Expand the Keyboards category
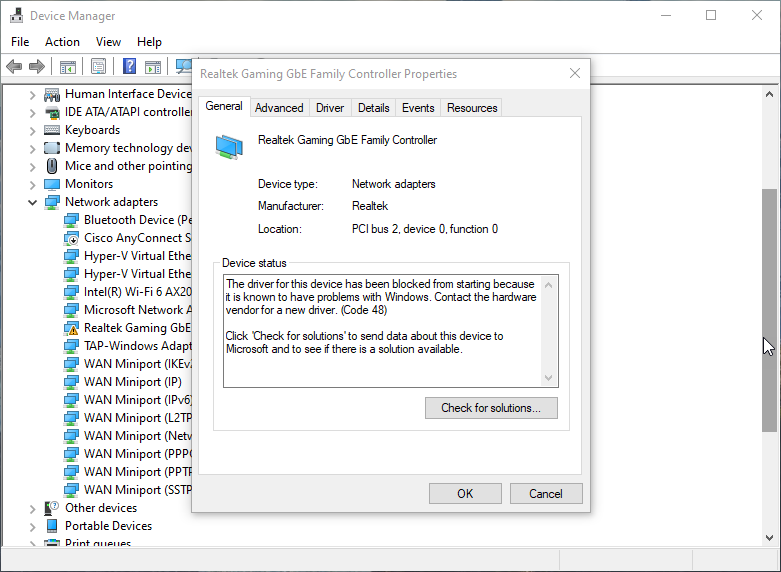The image size is (781, 572). pyautogui.click(x=32, y=130)
